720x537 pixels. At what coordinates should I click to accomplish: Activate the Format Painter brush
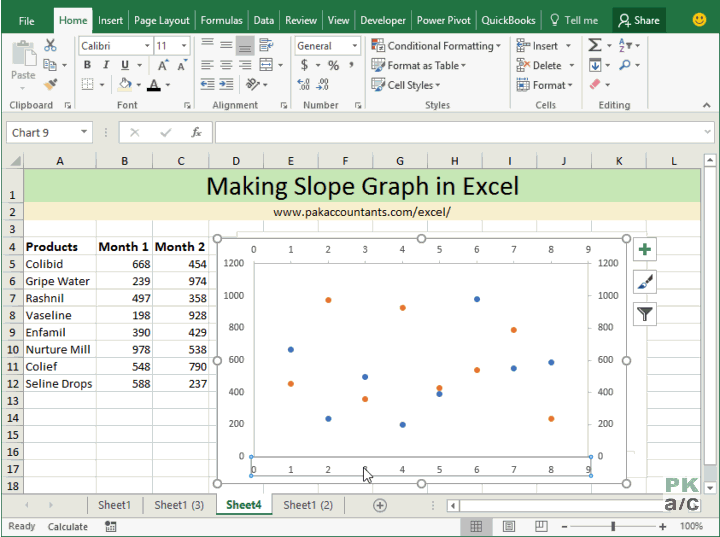51,84
